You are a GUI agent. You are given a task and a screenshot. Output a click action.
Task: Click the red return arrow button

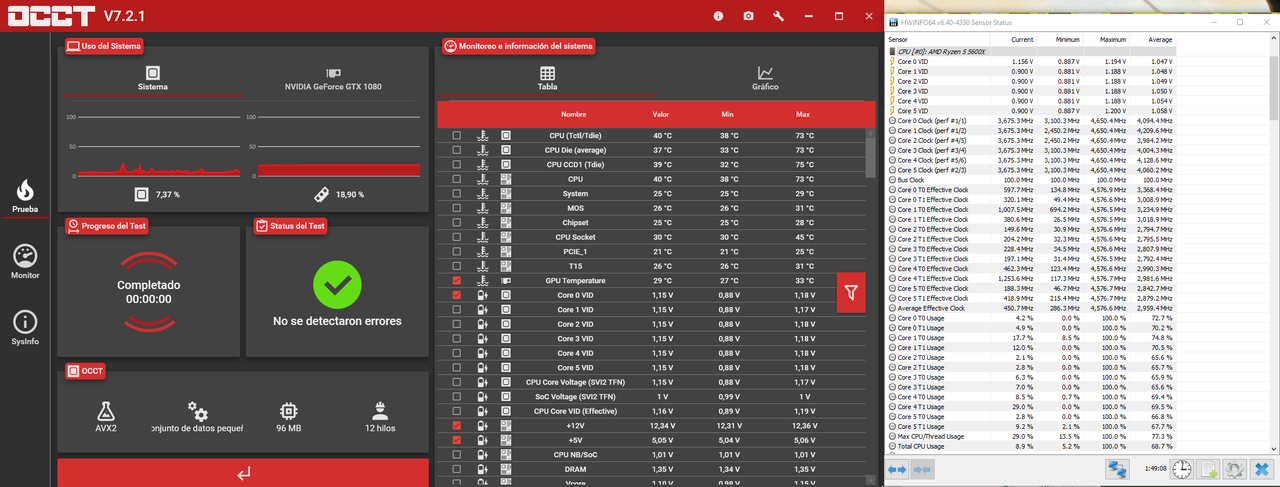tap(243, 473)
